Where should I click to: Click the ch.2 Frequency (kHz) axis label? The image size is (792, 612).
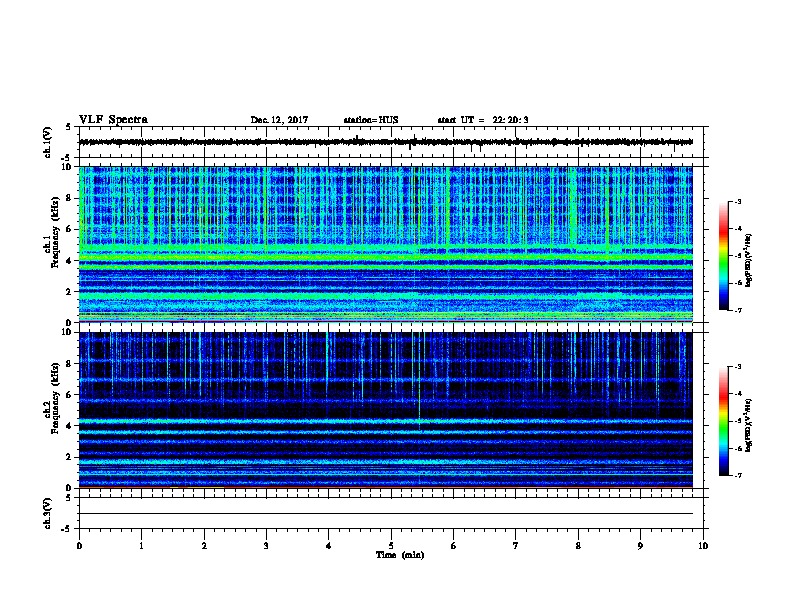51,398
